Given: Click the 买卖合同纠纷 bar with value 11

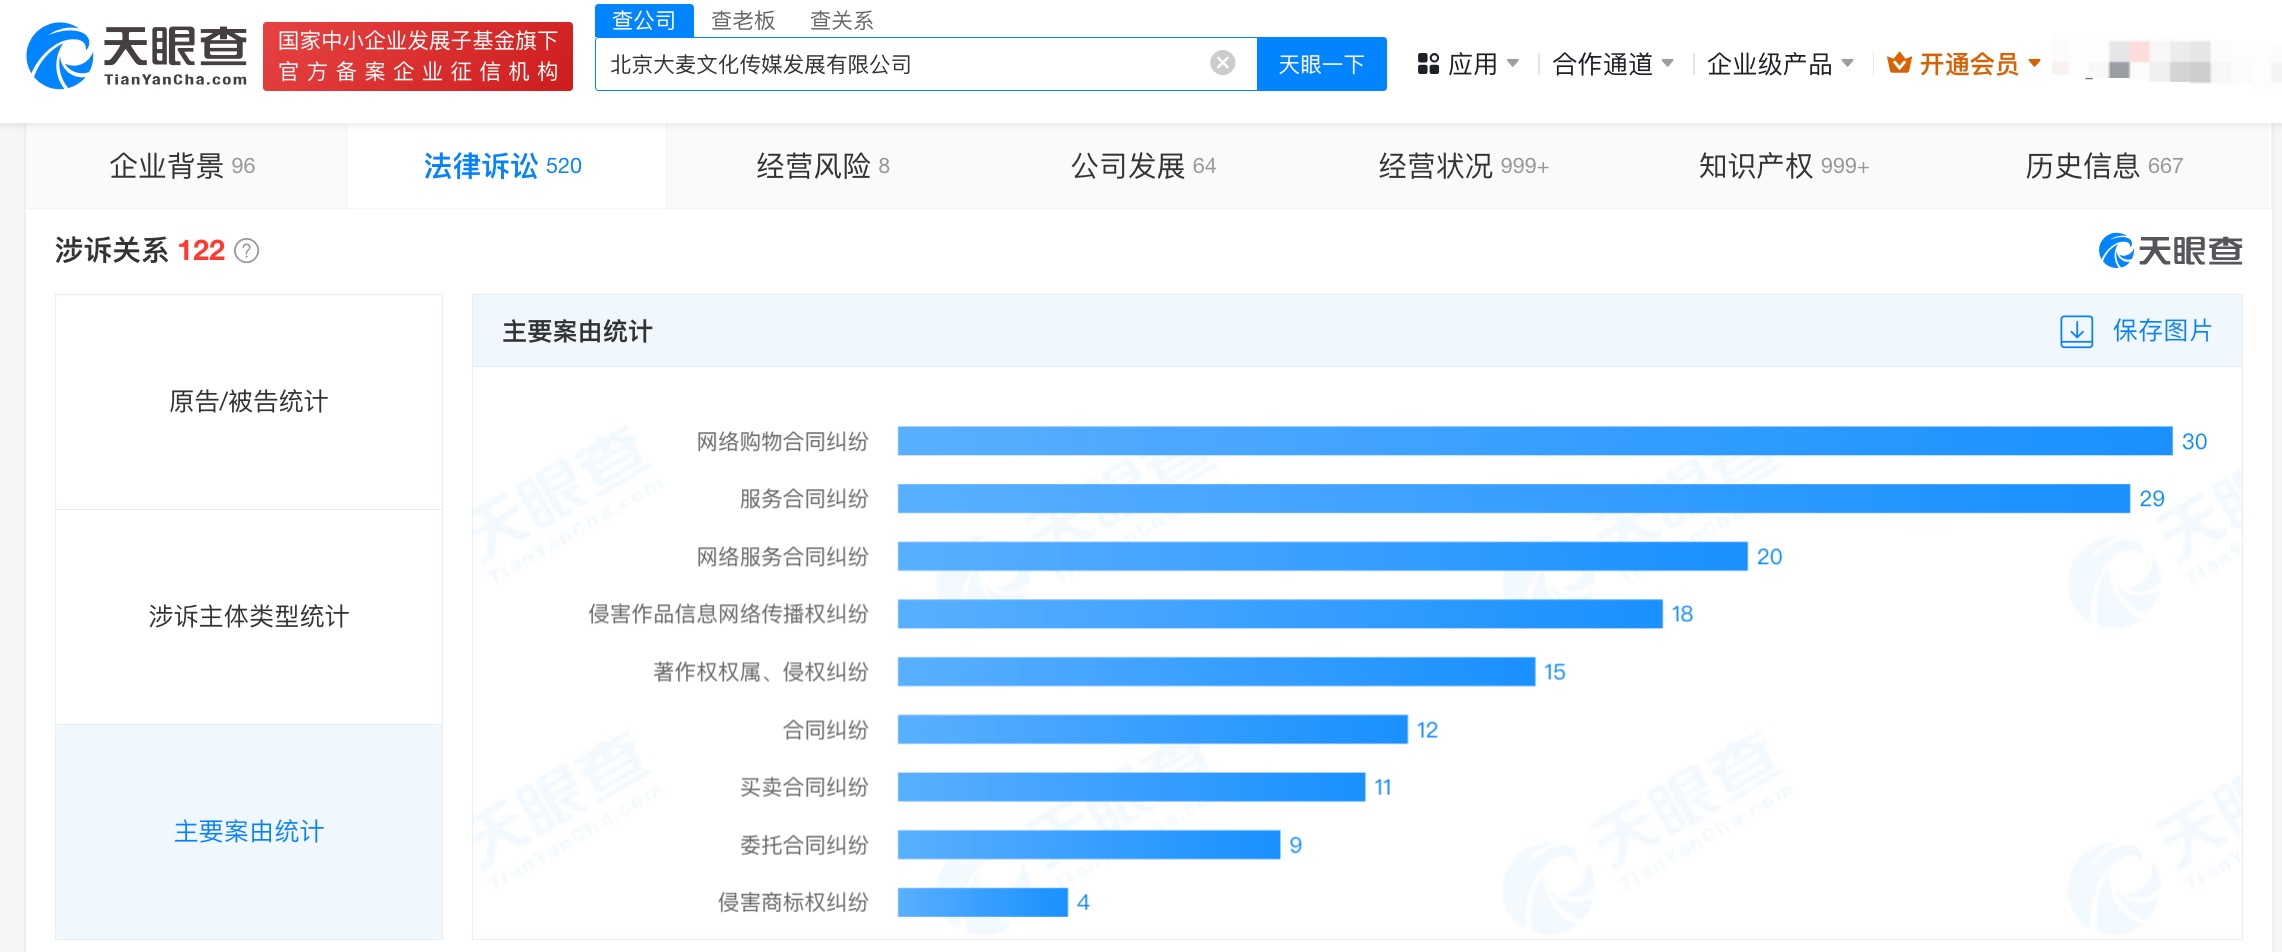Looking at the screenshot, I should [1132, 787].
